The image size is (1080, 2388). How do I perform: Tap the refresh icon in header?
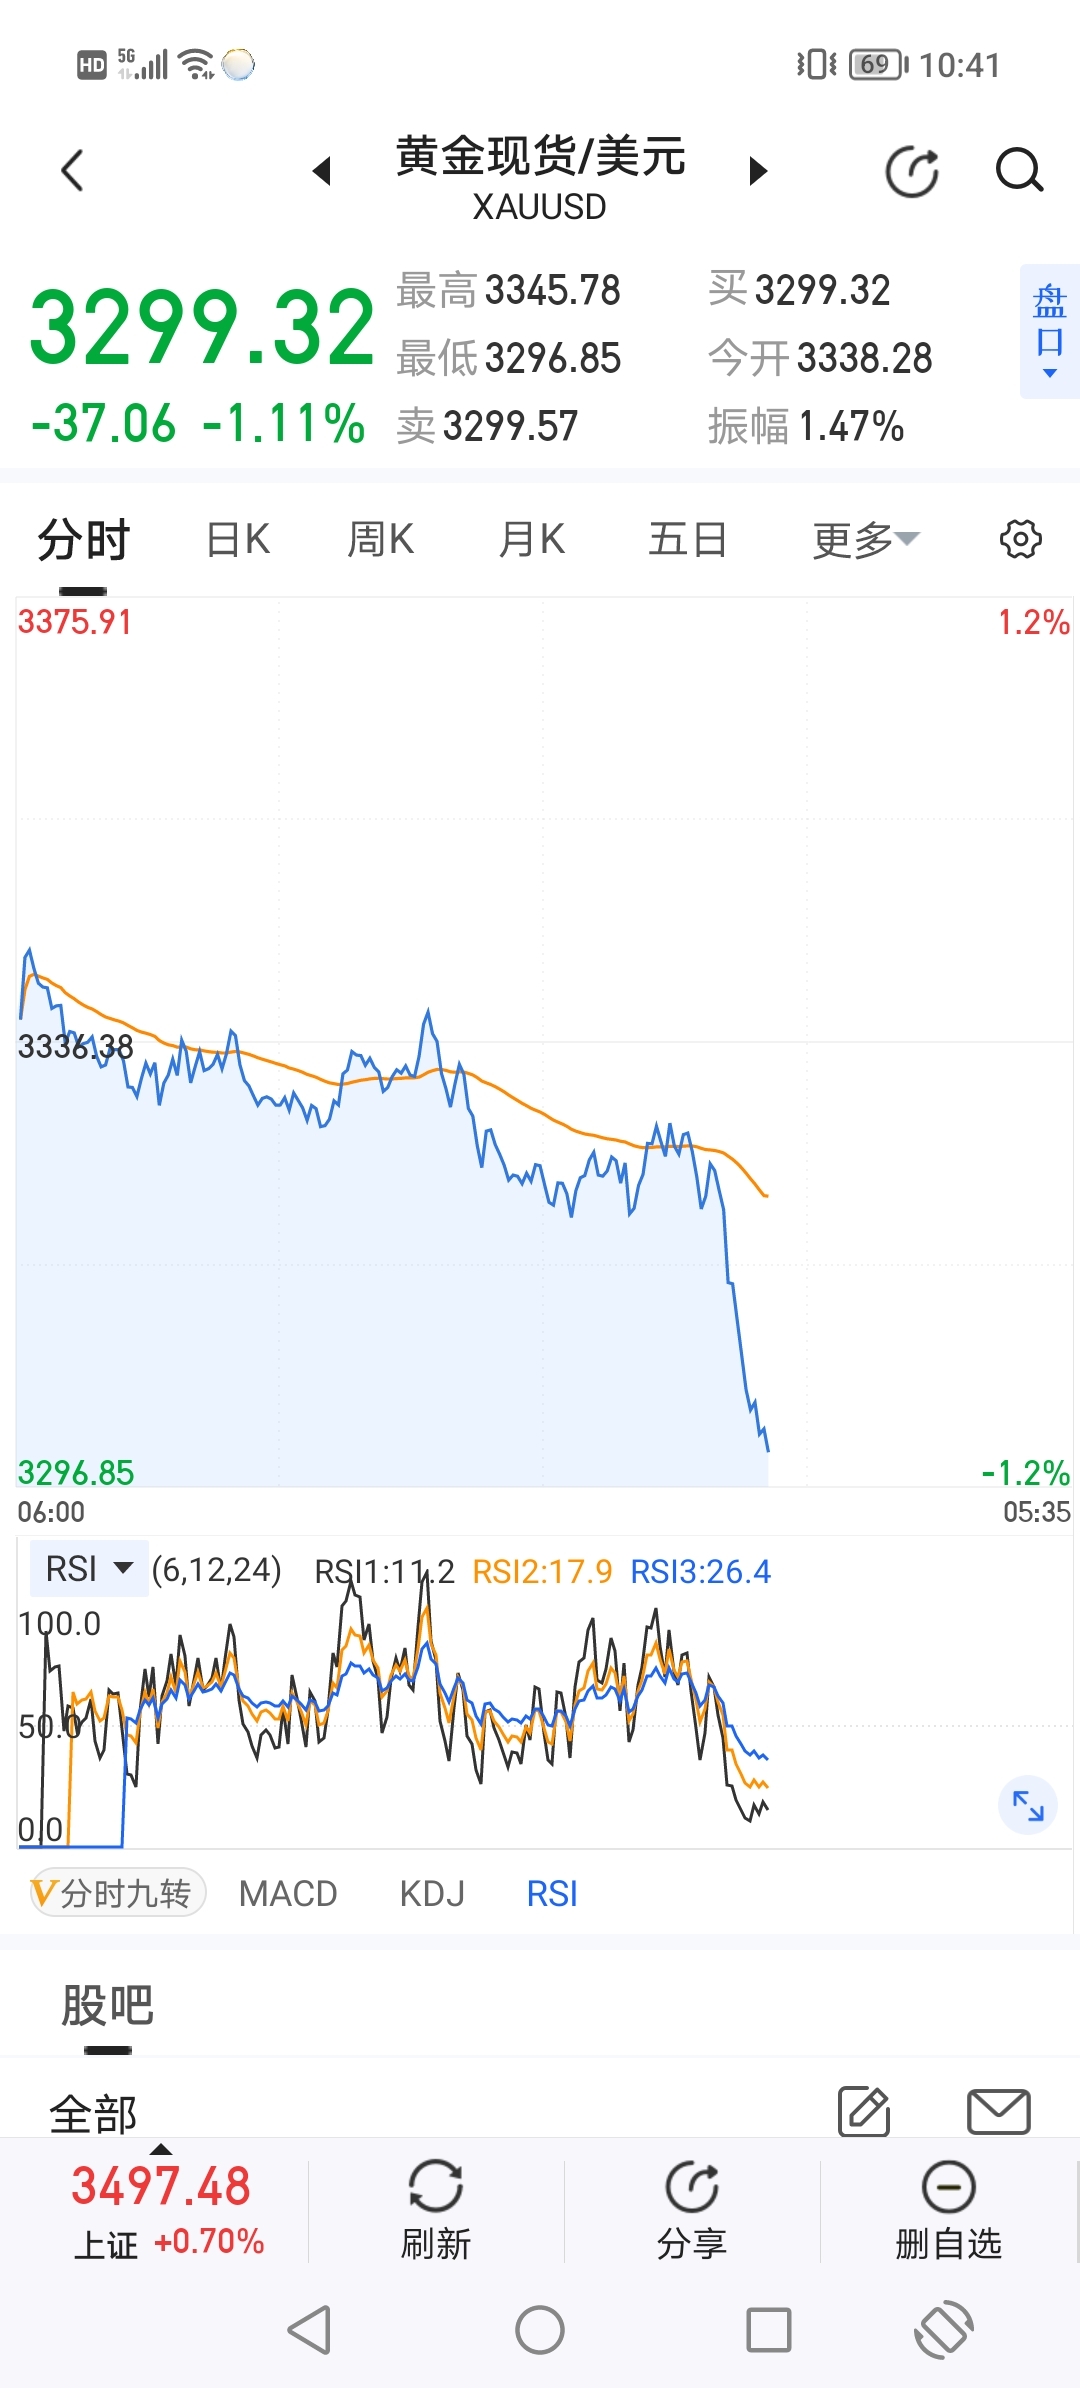coord(912,171)
